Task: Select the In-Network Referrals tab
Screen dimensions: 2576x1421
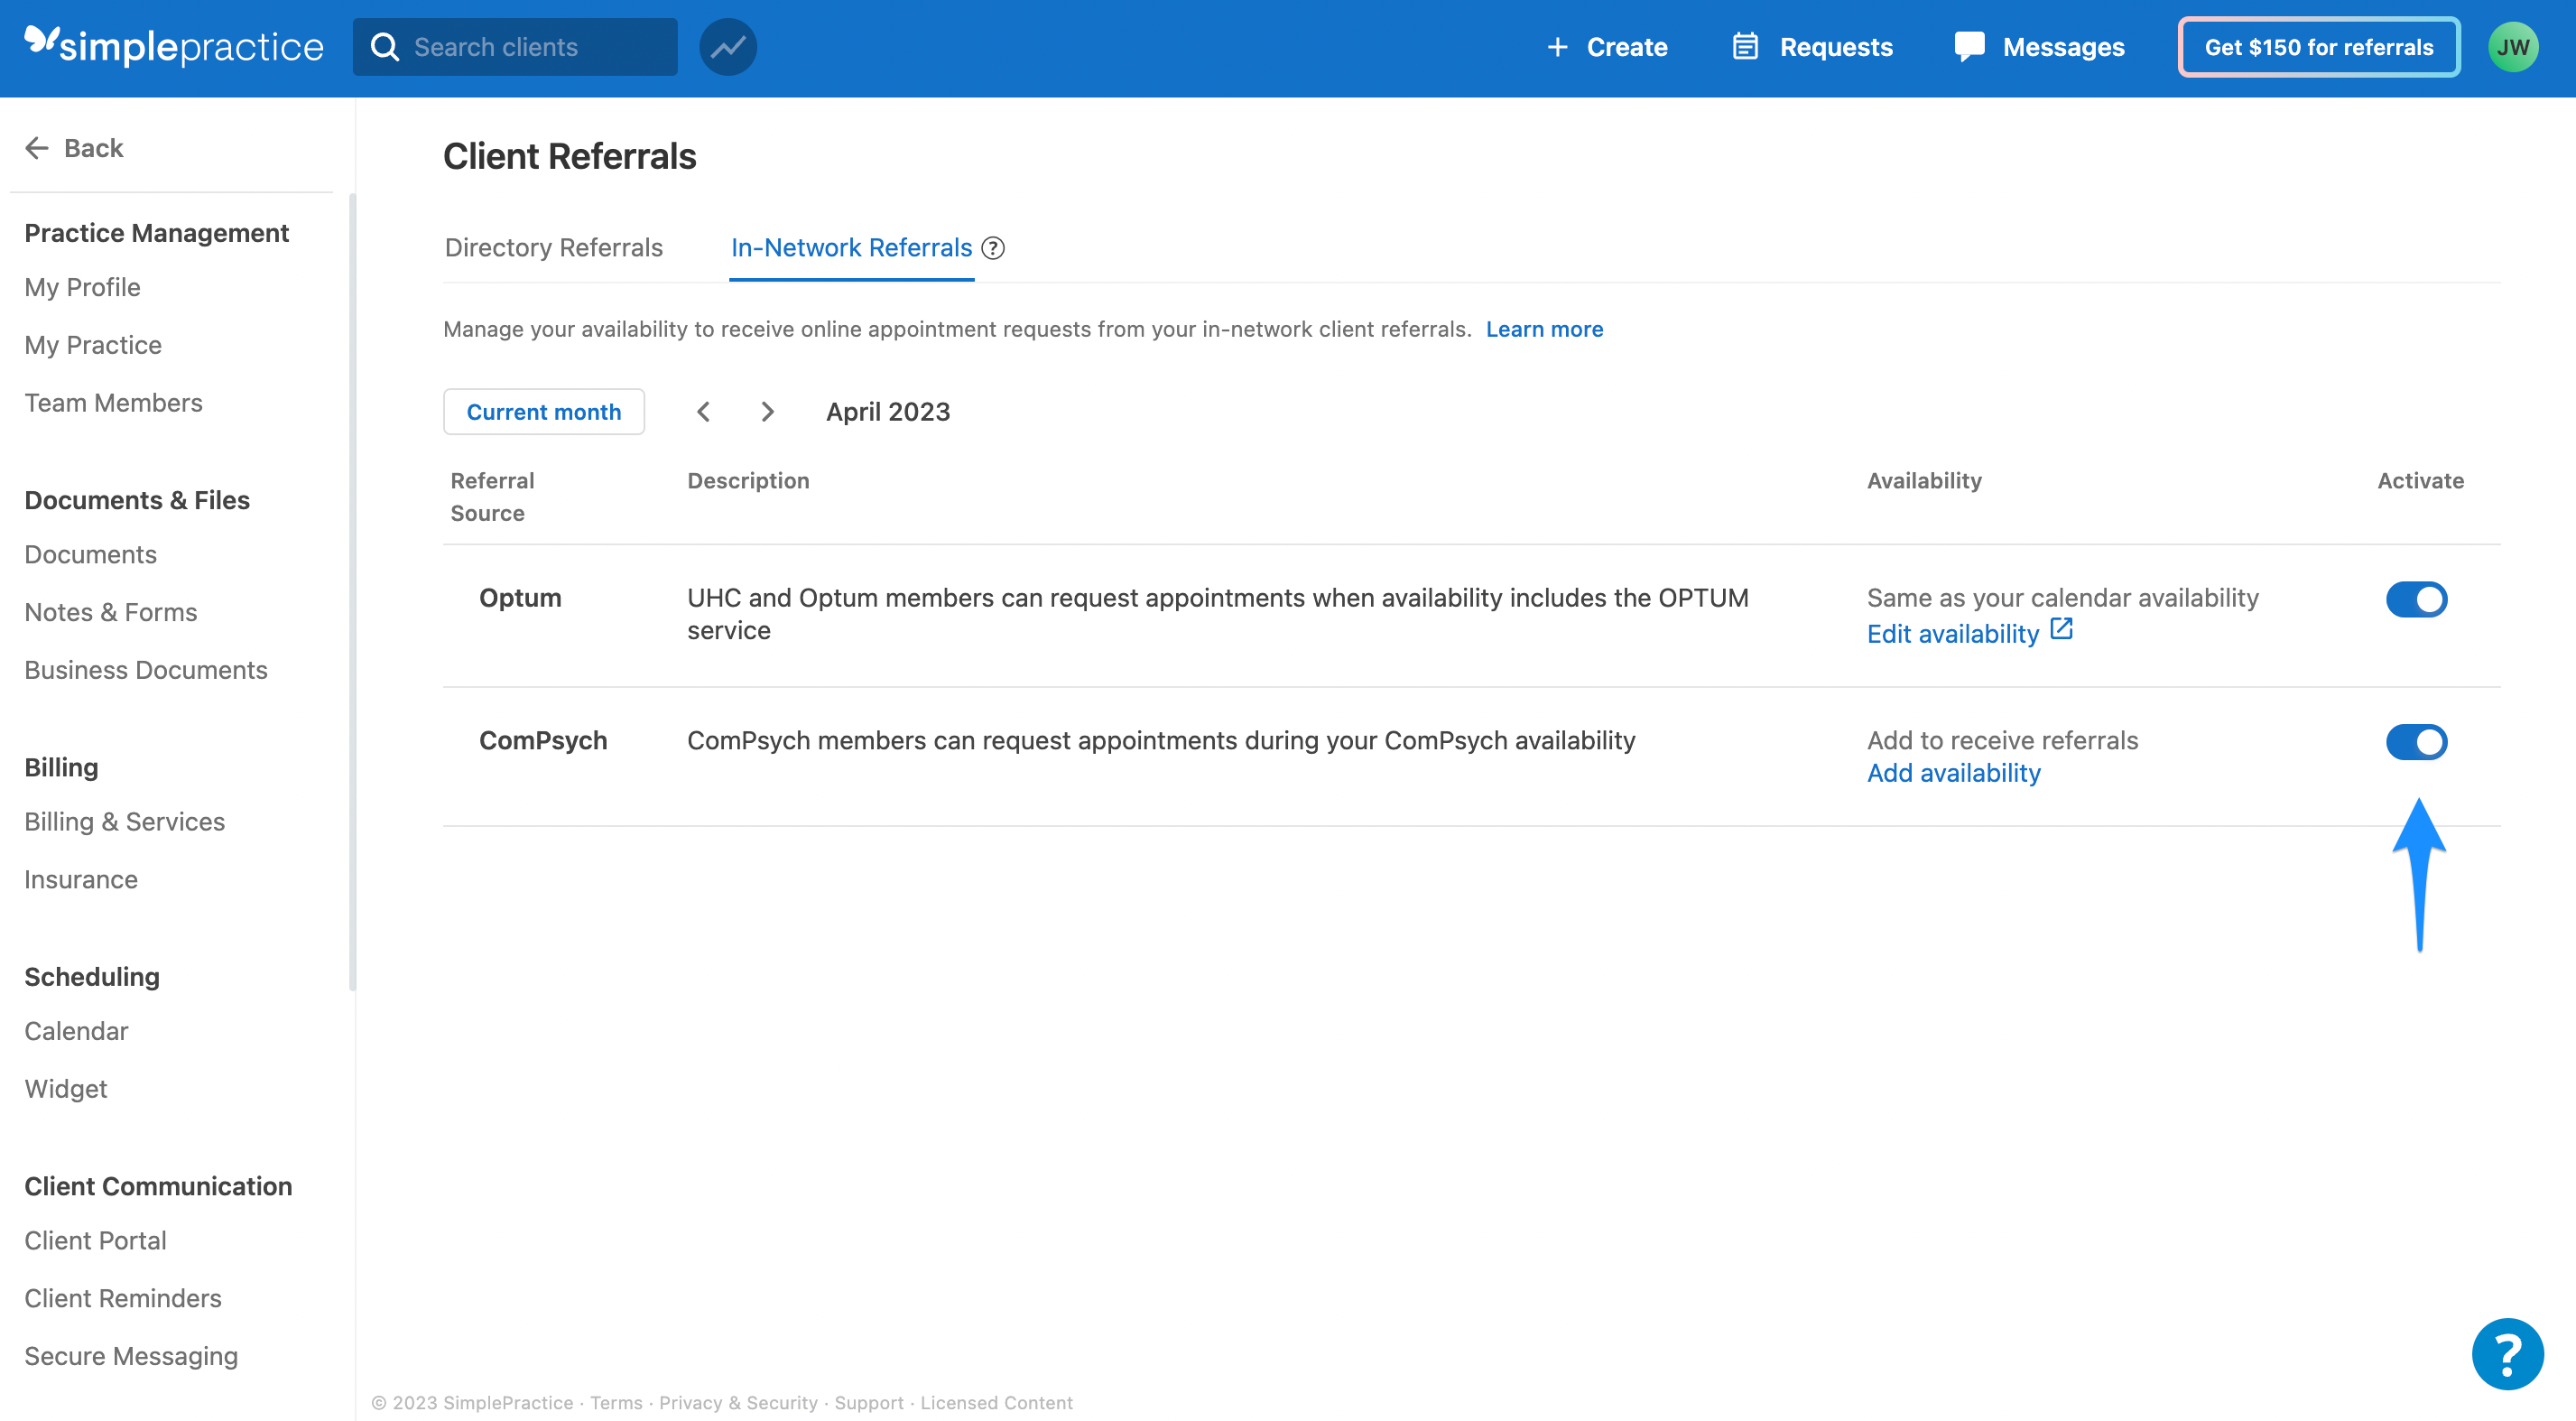Action: 851,248
